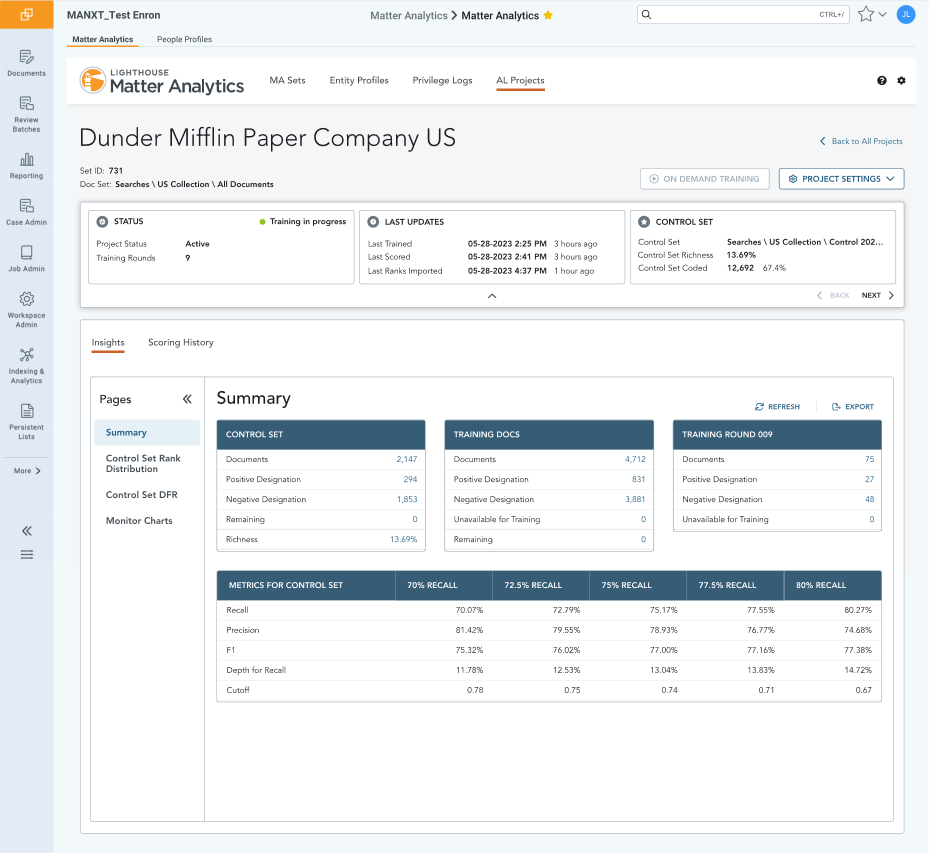Open the Control Set DFR page
Image resolution: width=929 pixels, height=853 pixels.
(x=142, y=495)
